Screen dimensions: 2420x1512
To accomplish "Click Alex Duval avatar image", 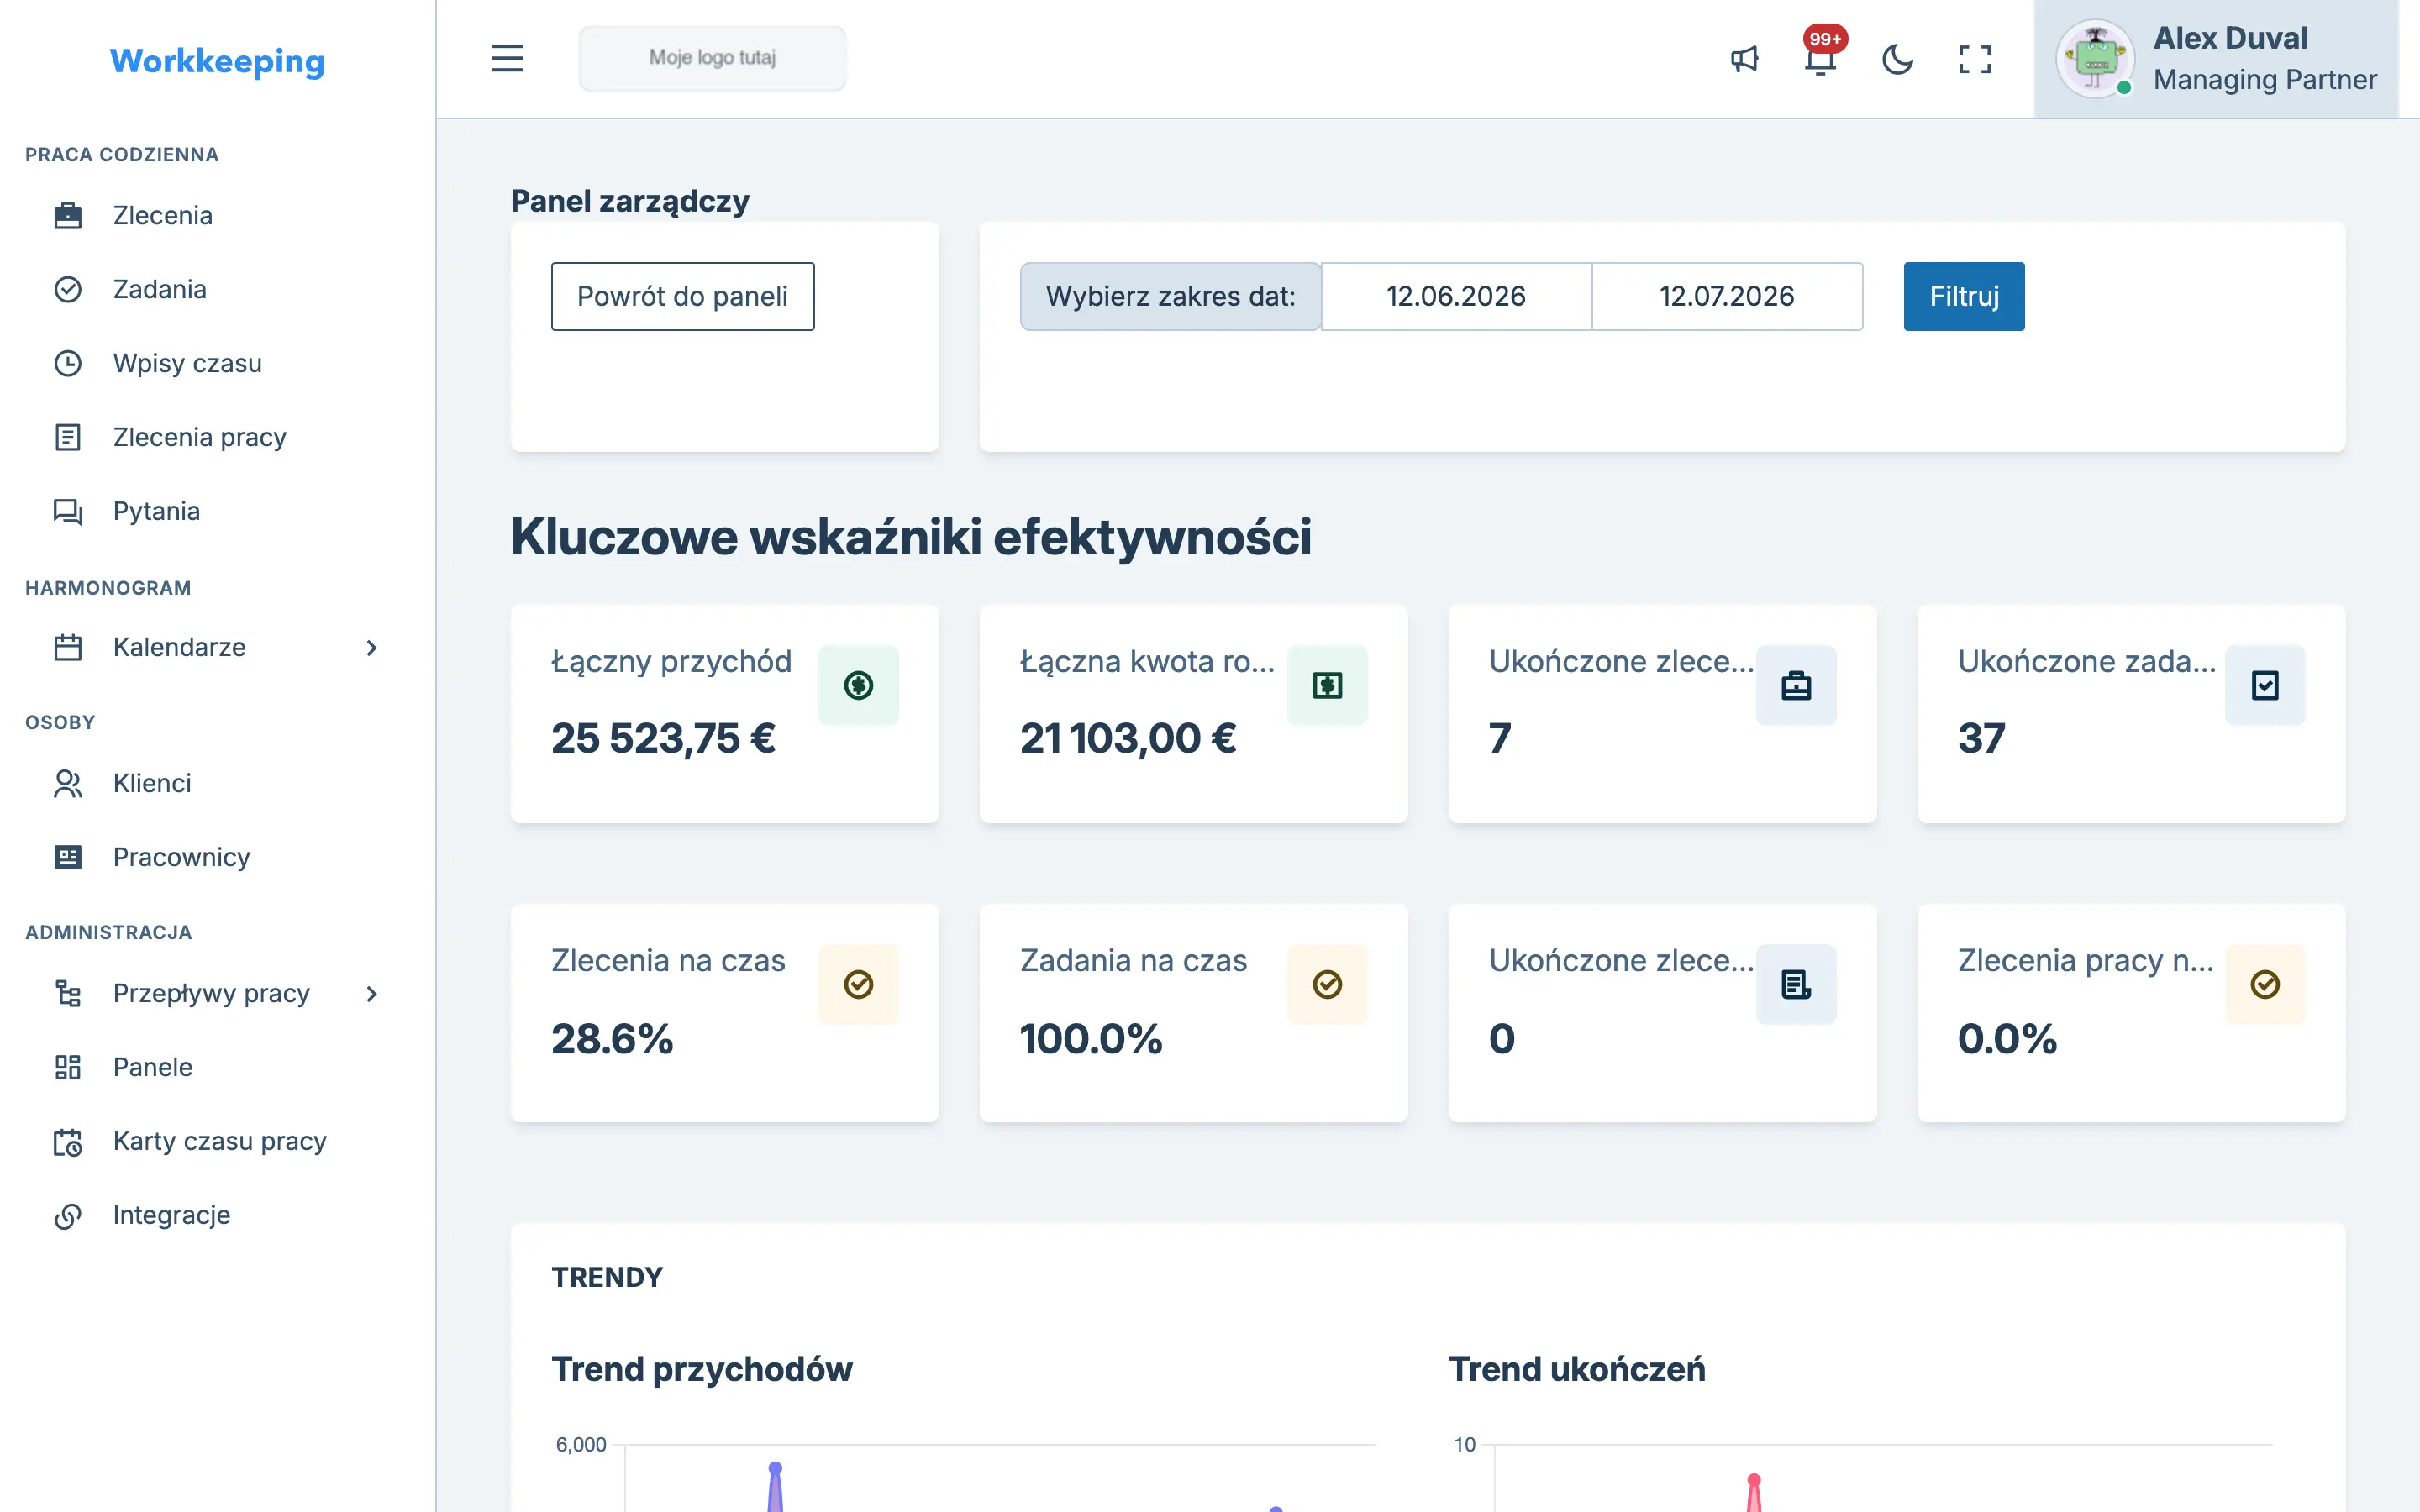I will click(2095, 59).
